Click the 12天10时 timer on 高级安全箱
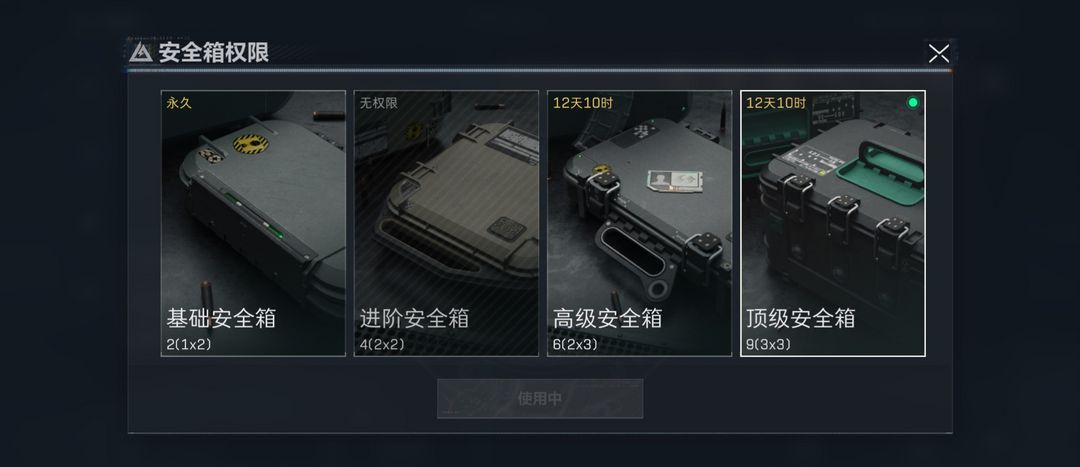 pyautogui.click(x=582, y=103)
